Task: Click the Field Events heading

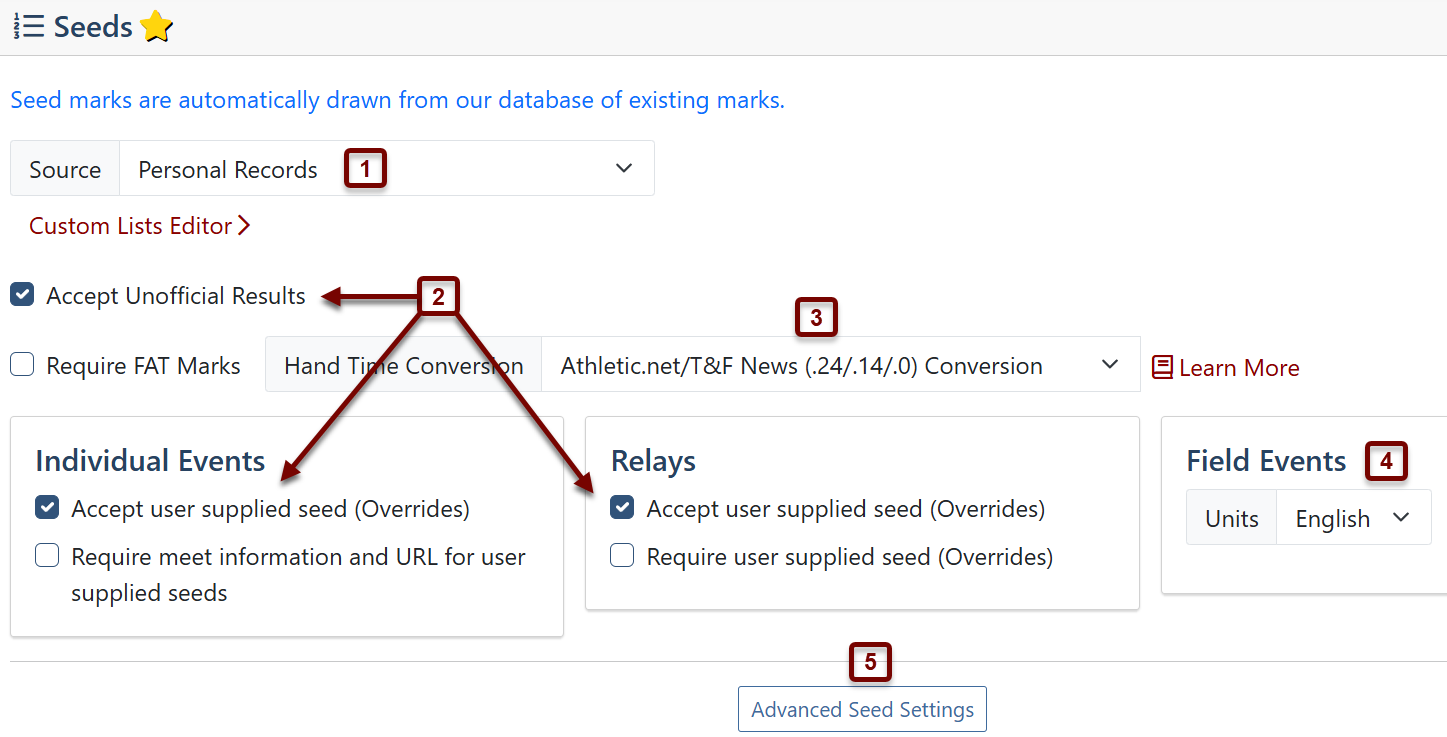Action: coord(1266,460)
